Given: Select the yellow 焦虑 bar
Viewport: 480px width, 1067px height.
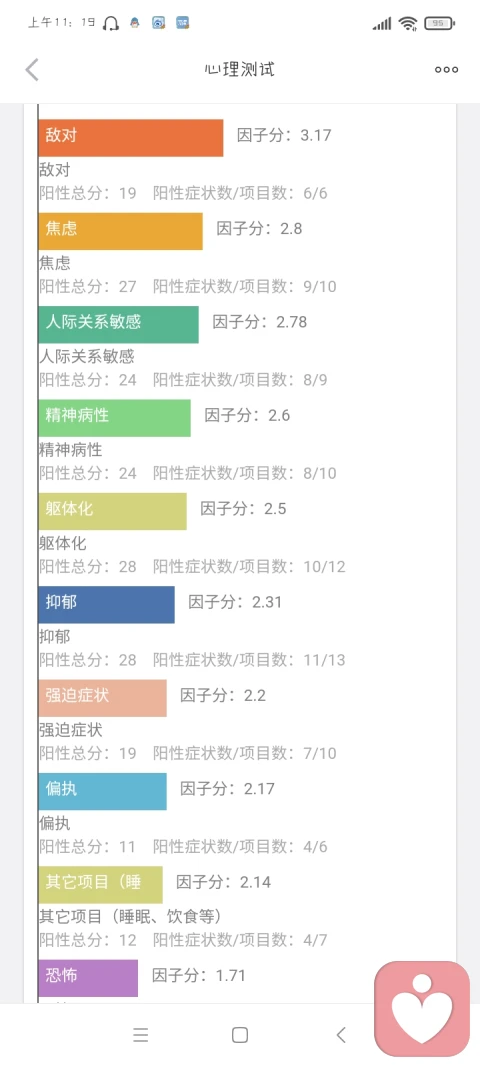Looking at the screenshot, I should [x=121, y=231].
